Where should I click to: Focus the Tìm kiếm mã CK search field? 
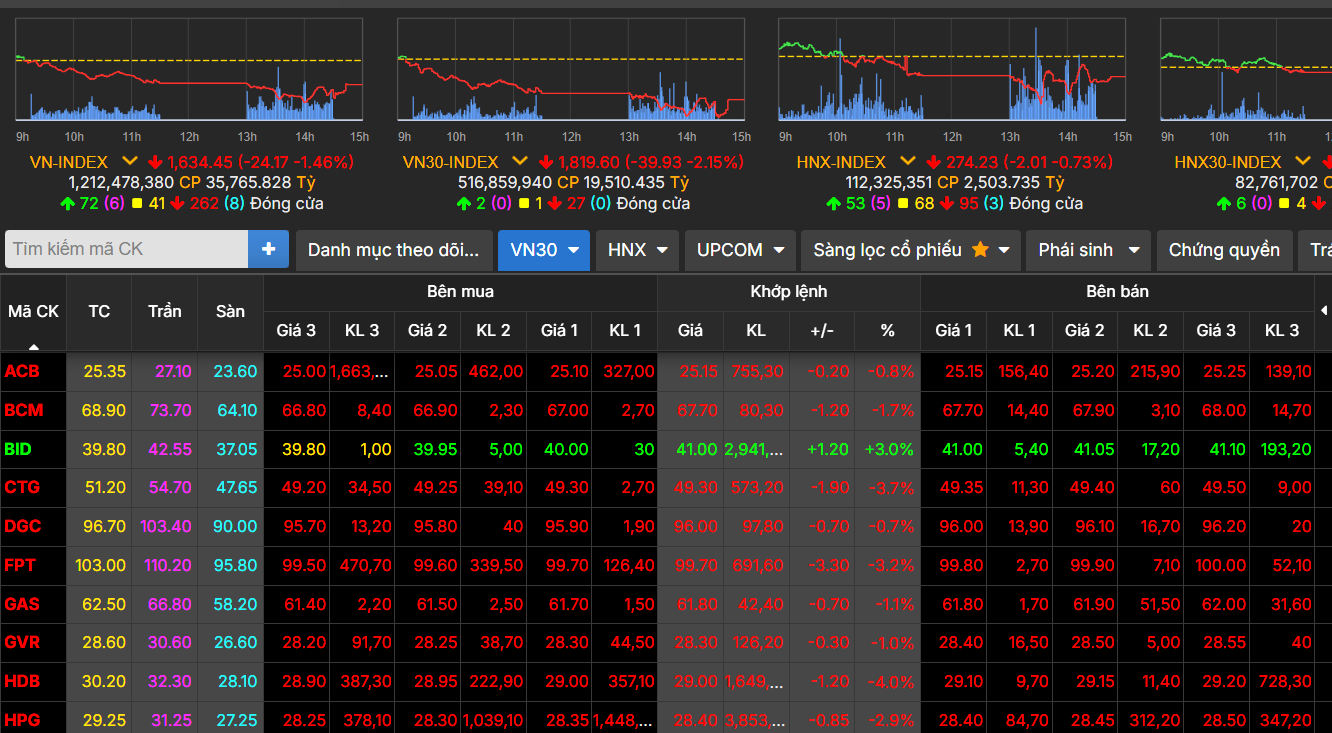tap(127, 249)
